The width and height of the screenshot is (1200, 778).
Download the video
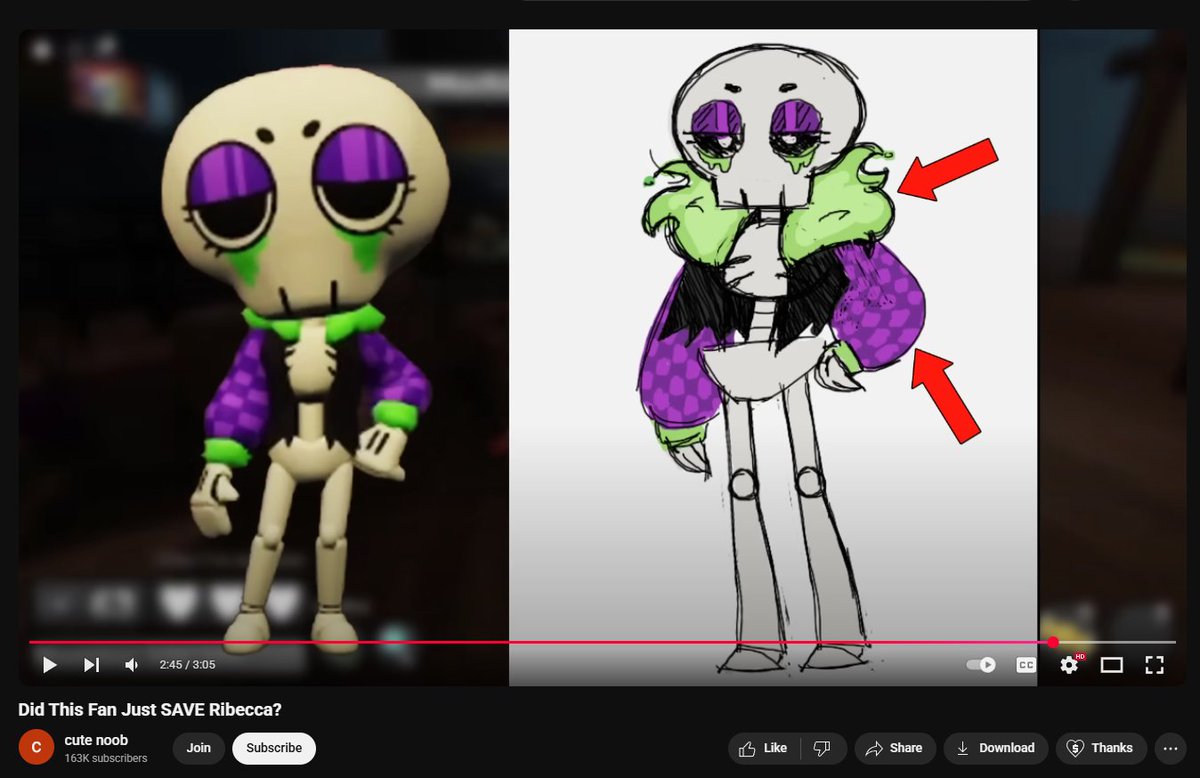pyautogui.click(x=996, y=748)
